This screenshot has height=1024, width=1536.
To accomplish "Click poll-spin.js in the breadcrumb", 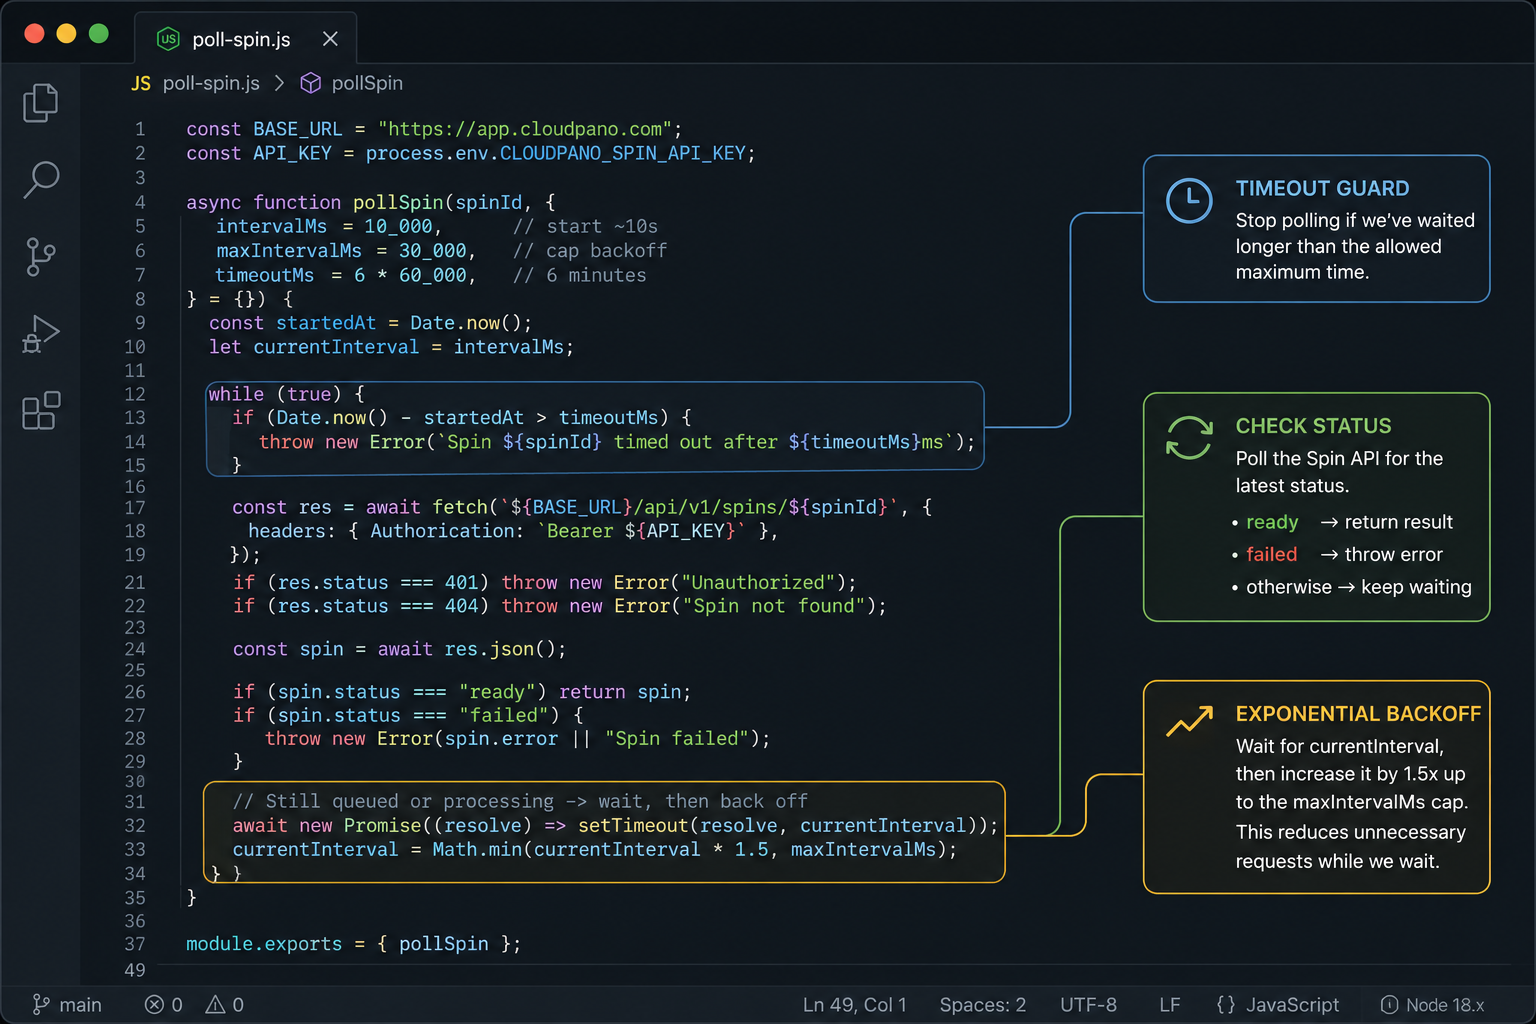I will (211, 83).
